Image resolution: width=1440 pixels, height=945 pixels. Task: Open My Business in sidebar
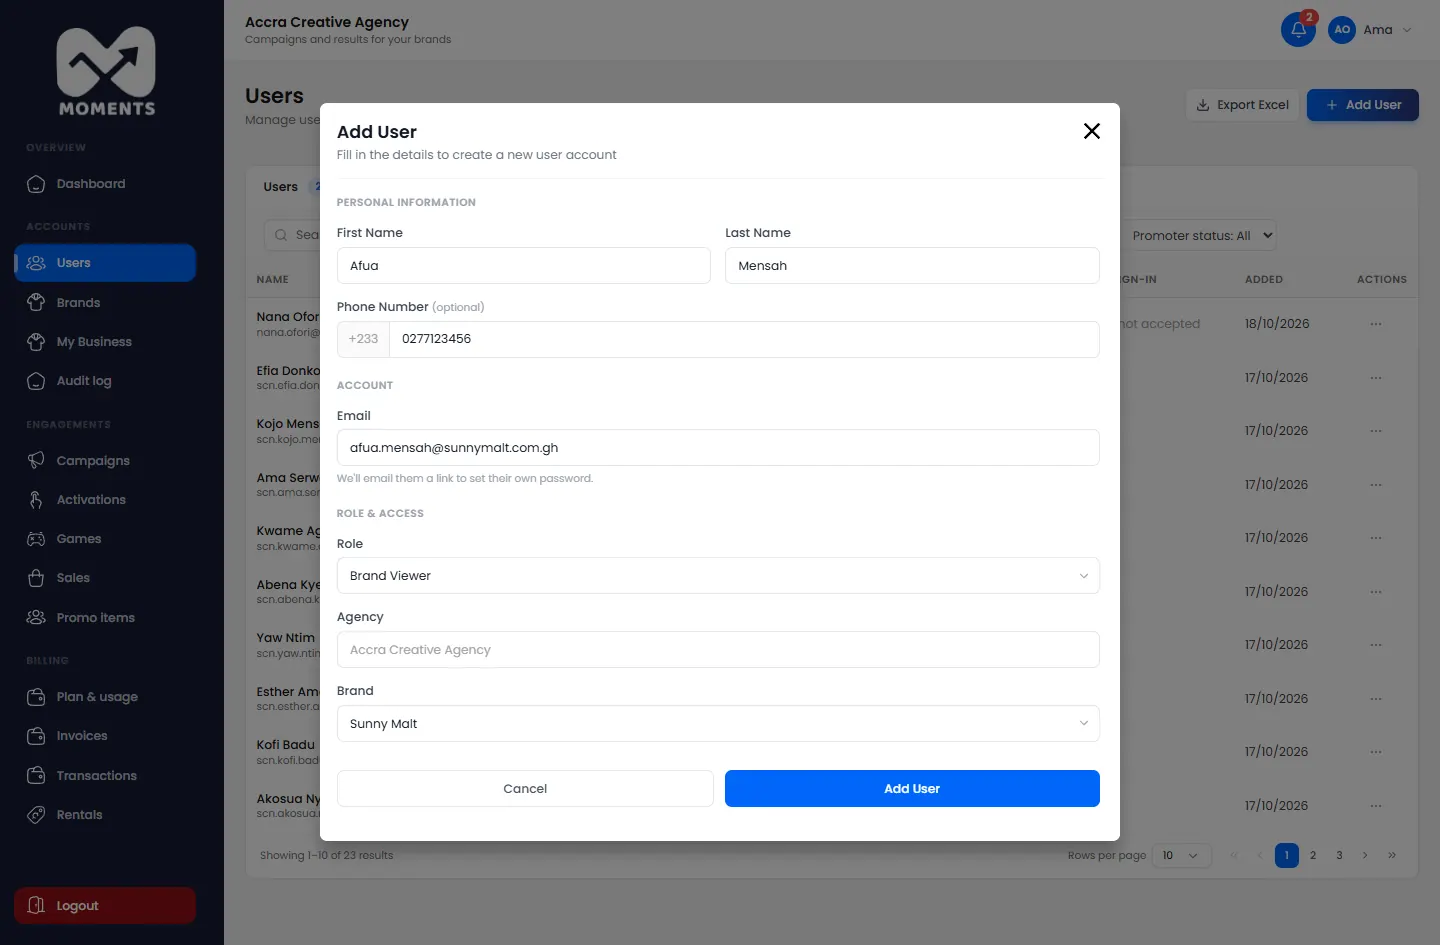pyautogui.click(x=105, y=342)
